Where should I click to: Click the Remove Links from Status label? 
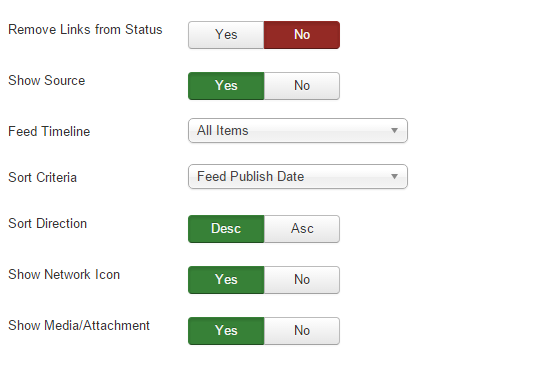(x=85, y=30)
